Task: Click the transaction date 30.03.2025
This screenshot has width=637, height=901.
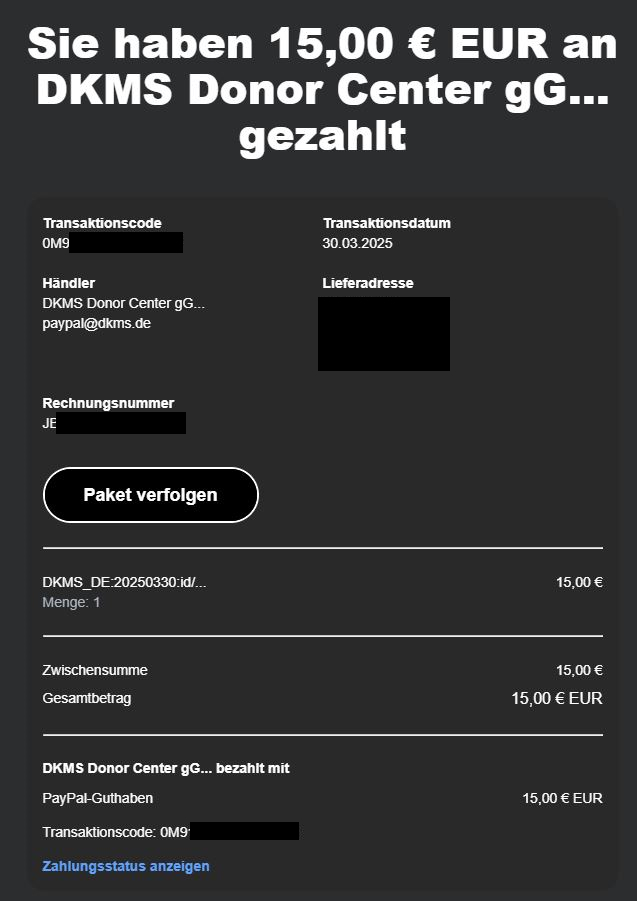Action: click(358, 243)
